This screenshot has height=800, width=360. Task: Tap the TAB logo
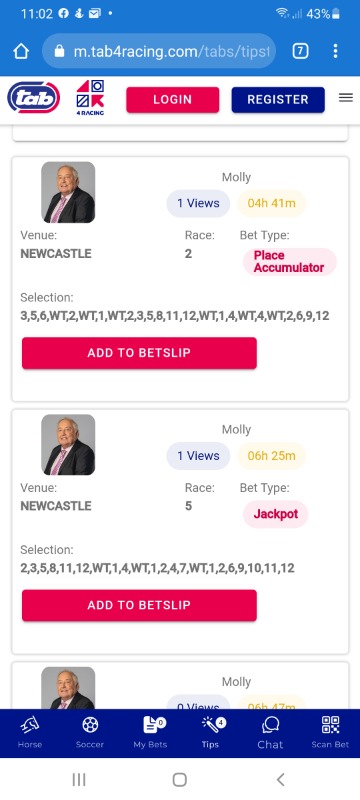coord(34,97)
